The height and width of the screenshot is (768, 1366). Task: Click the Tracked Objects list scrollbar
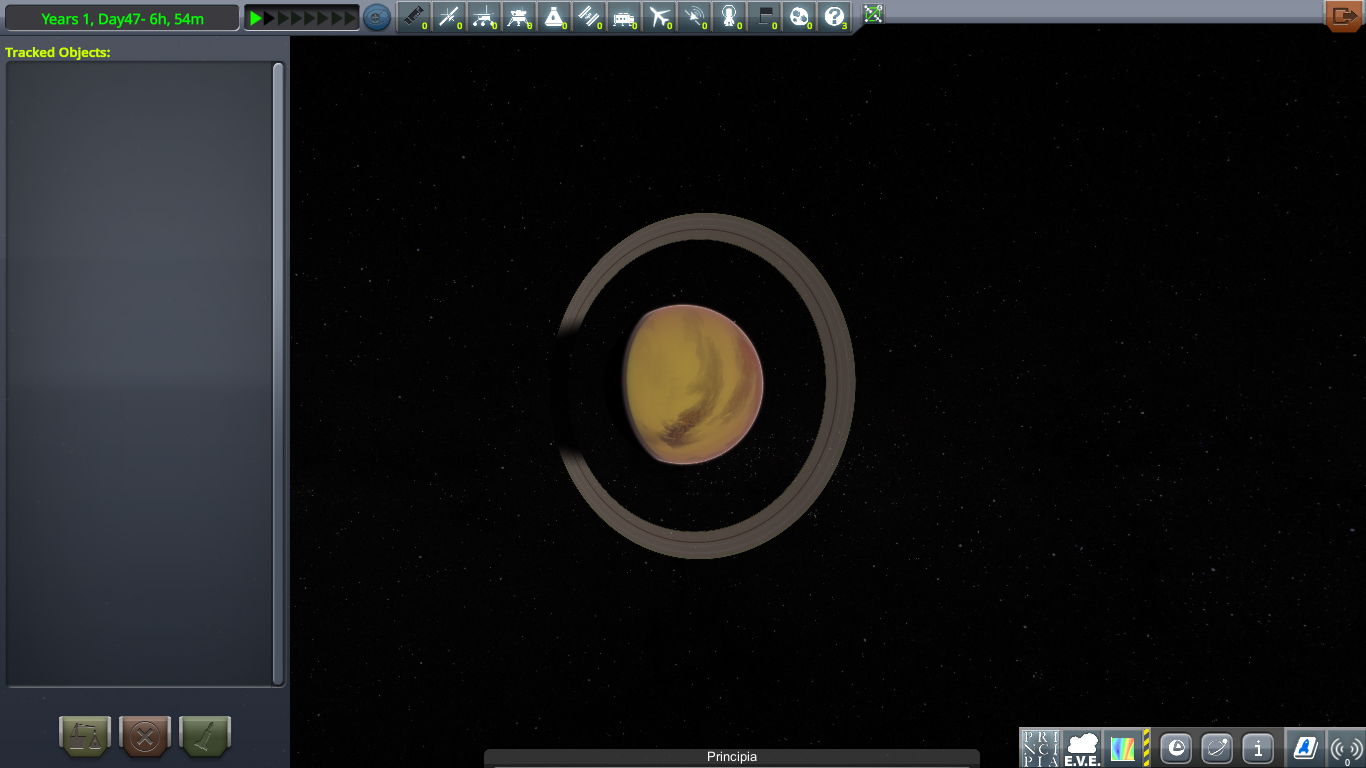[278, 373]
